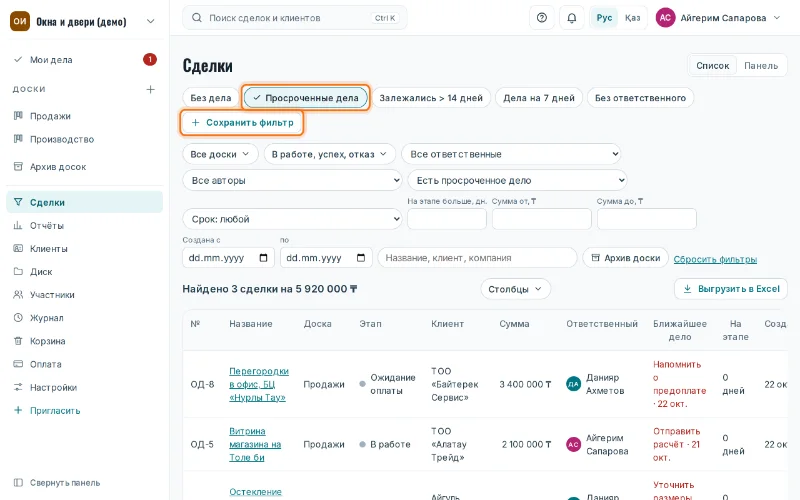800x500 pixels.
Task: Click the ОД-8 deal number cell
Action: click(x=202, y=384)
